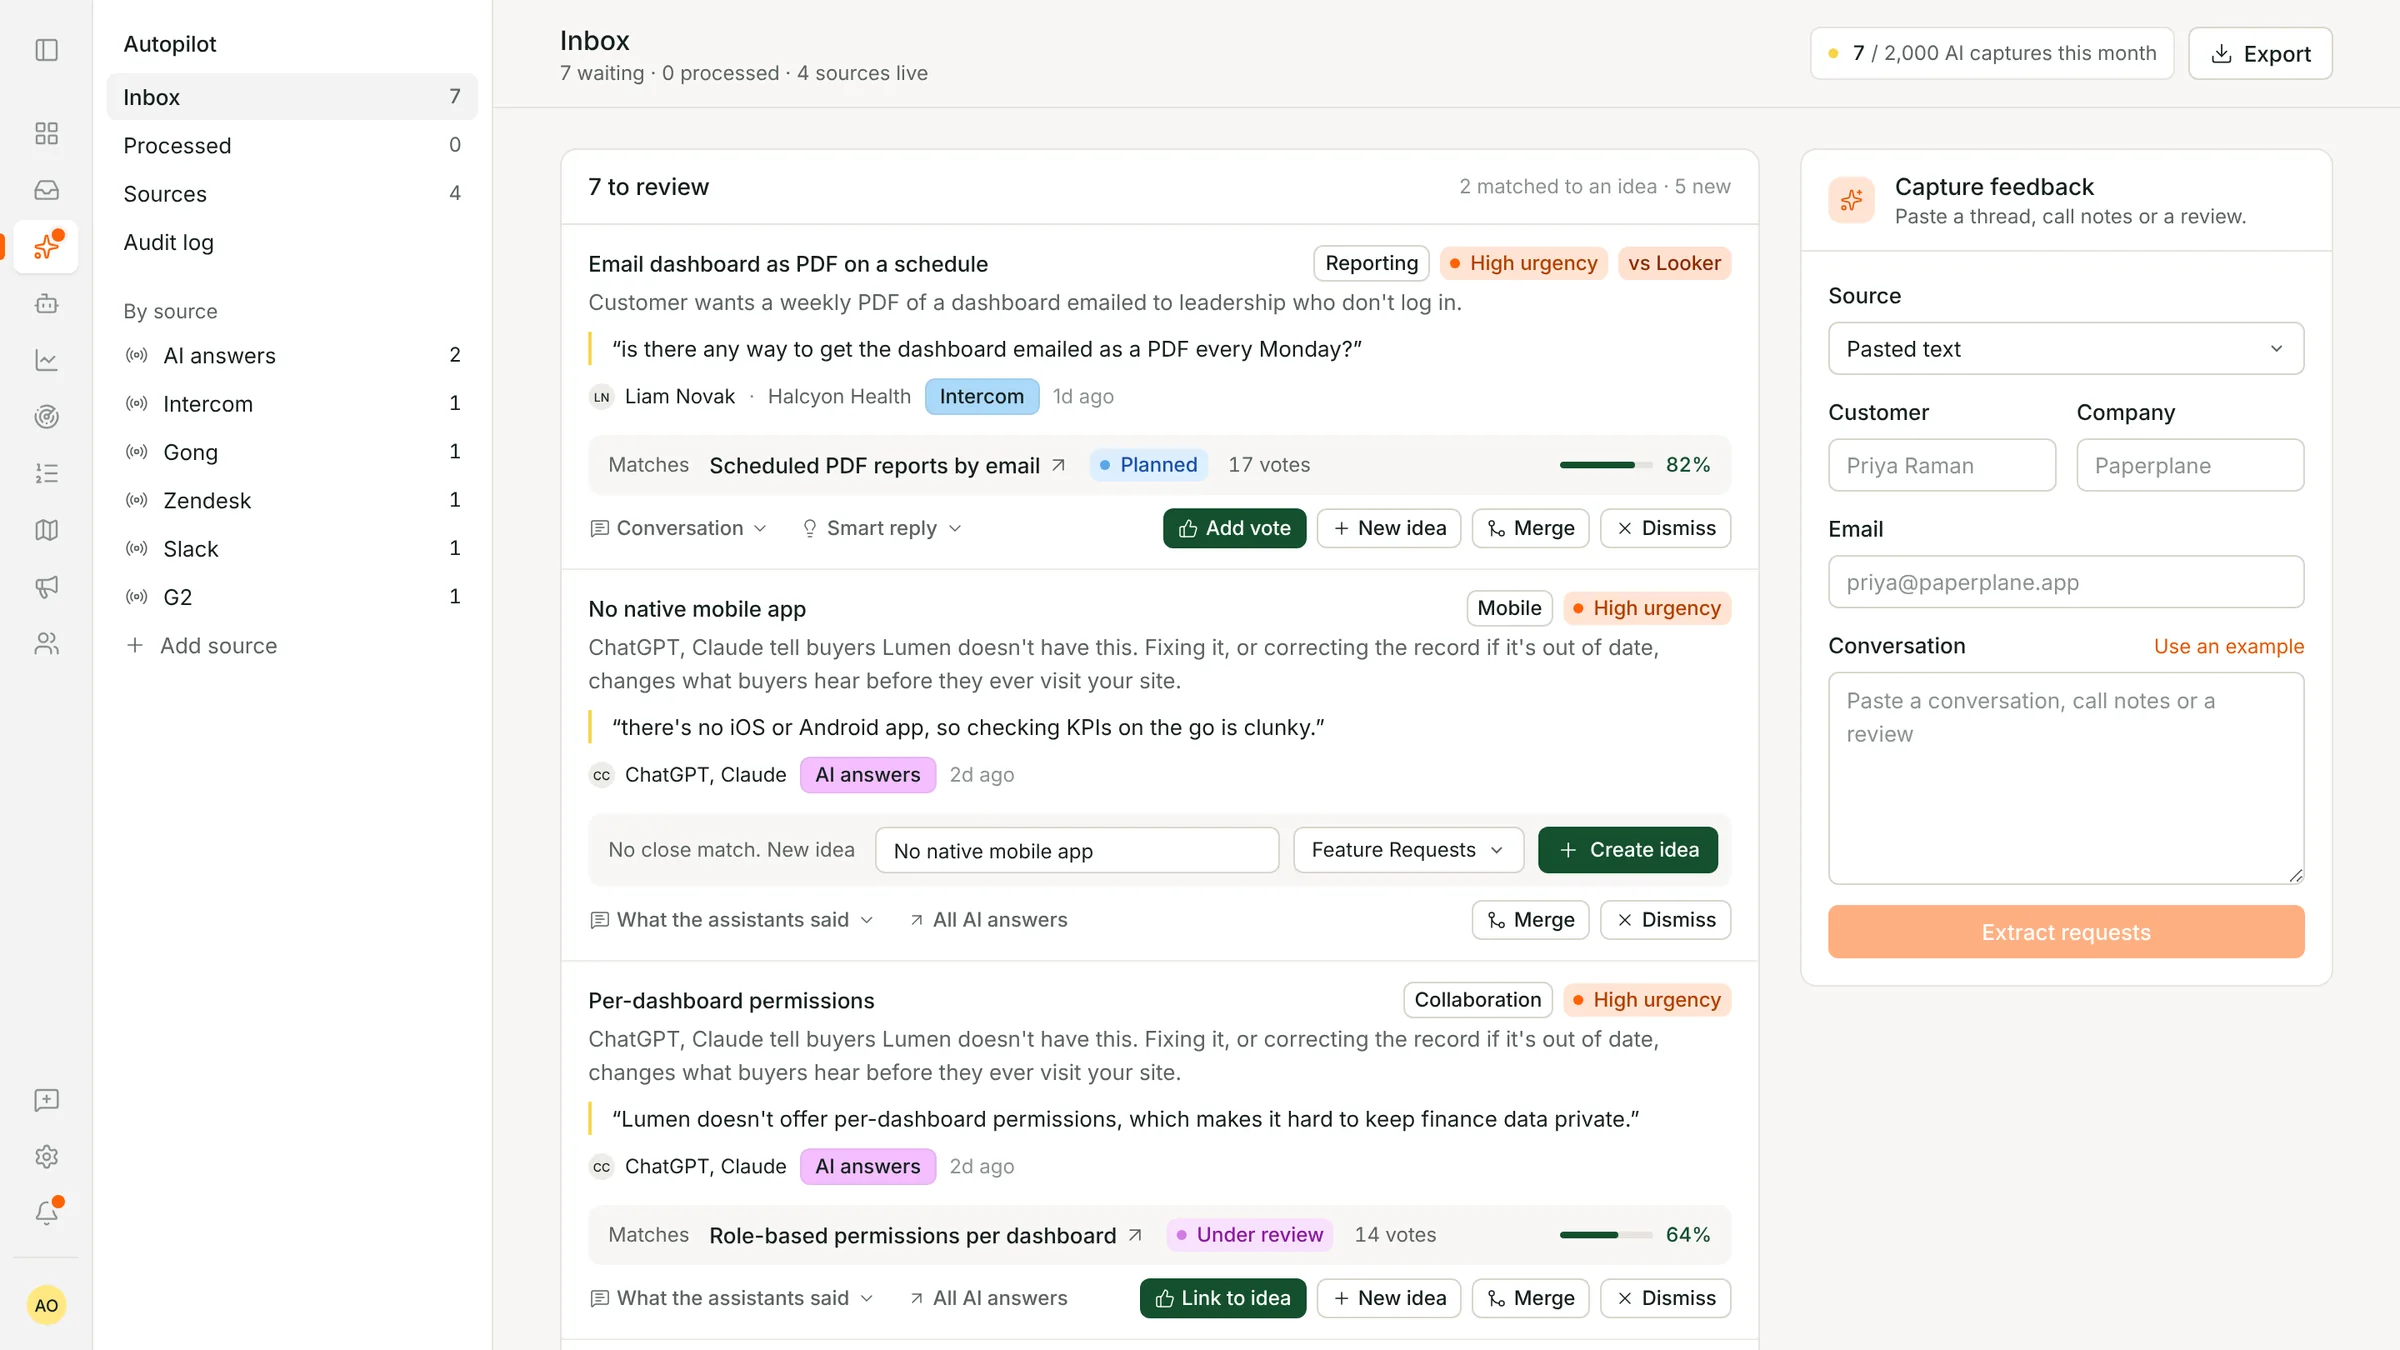Click the Conversation text area
Screen dimensions: 2400x1350
coord(2066,778)
